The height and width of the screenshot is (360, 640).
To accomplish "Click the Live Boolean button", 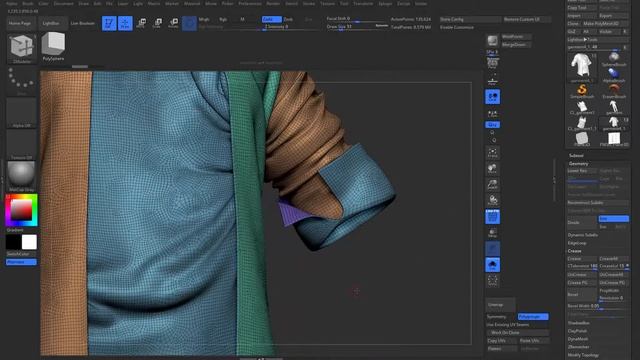I will click(82, 23).
